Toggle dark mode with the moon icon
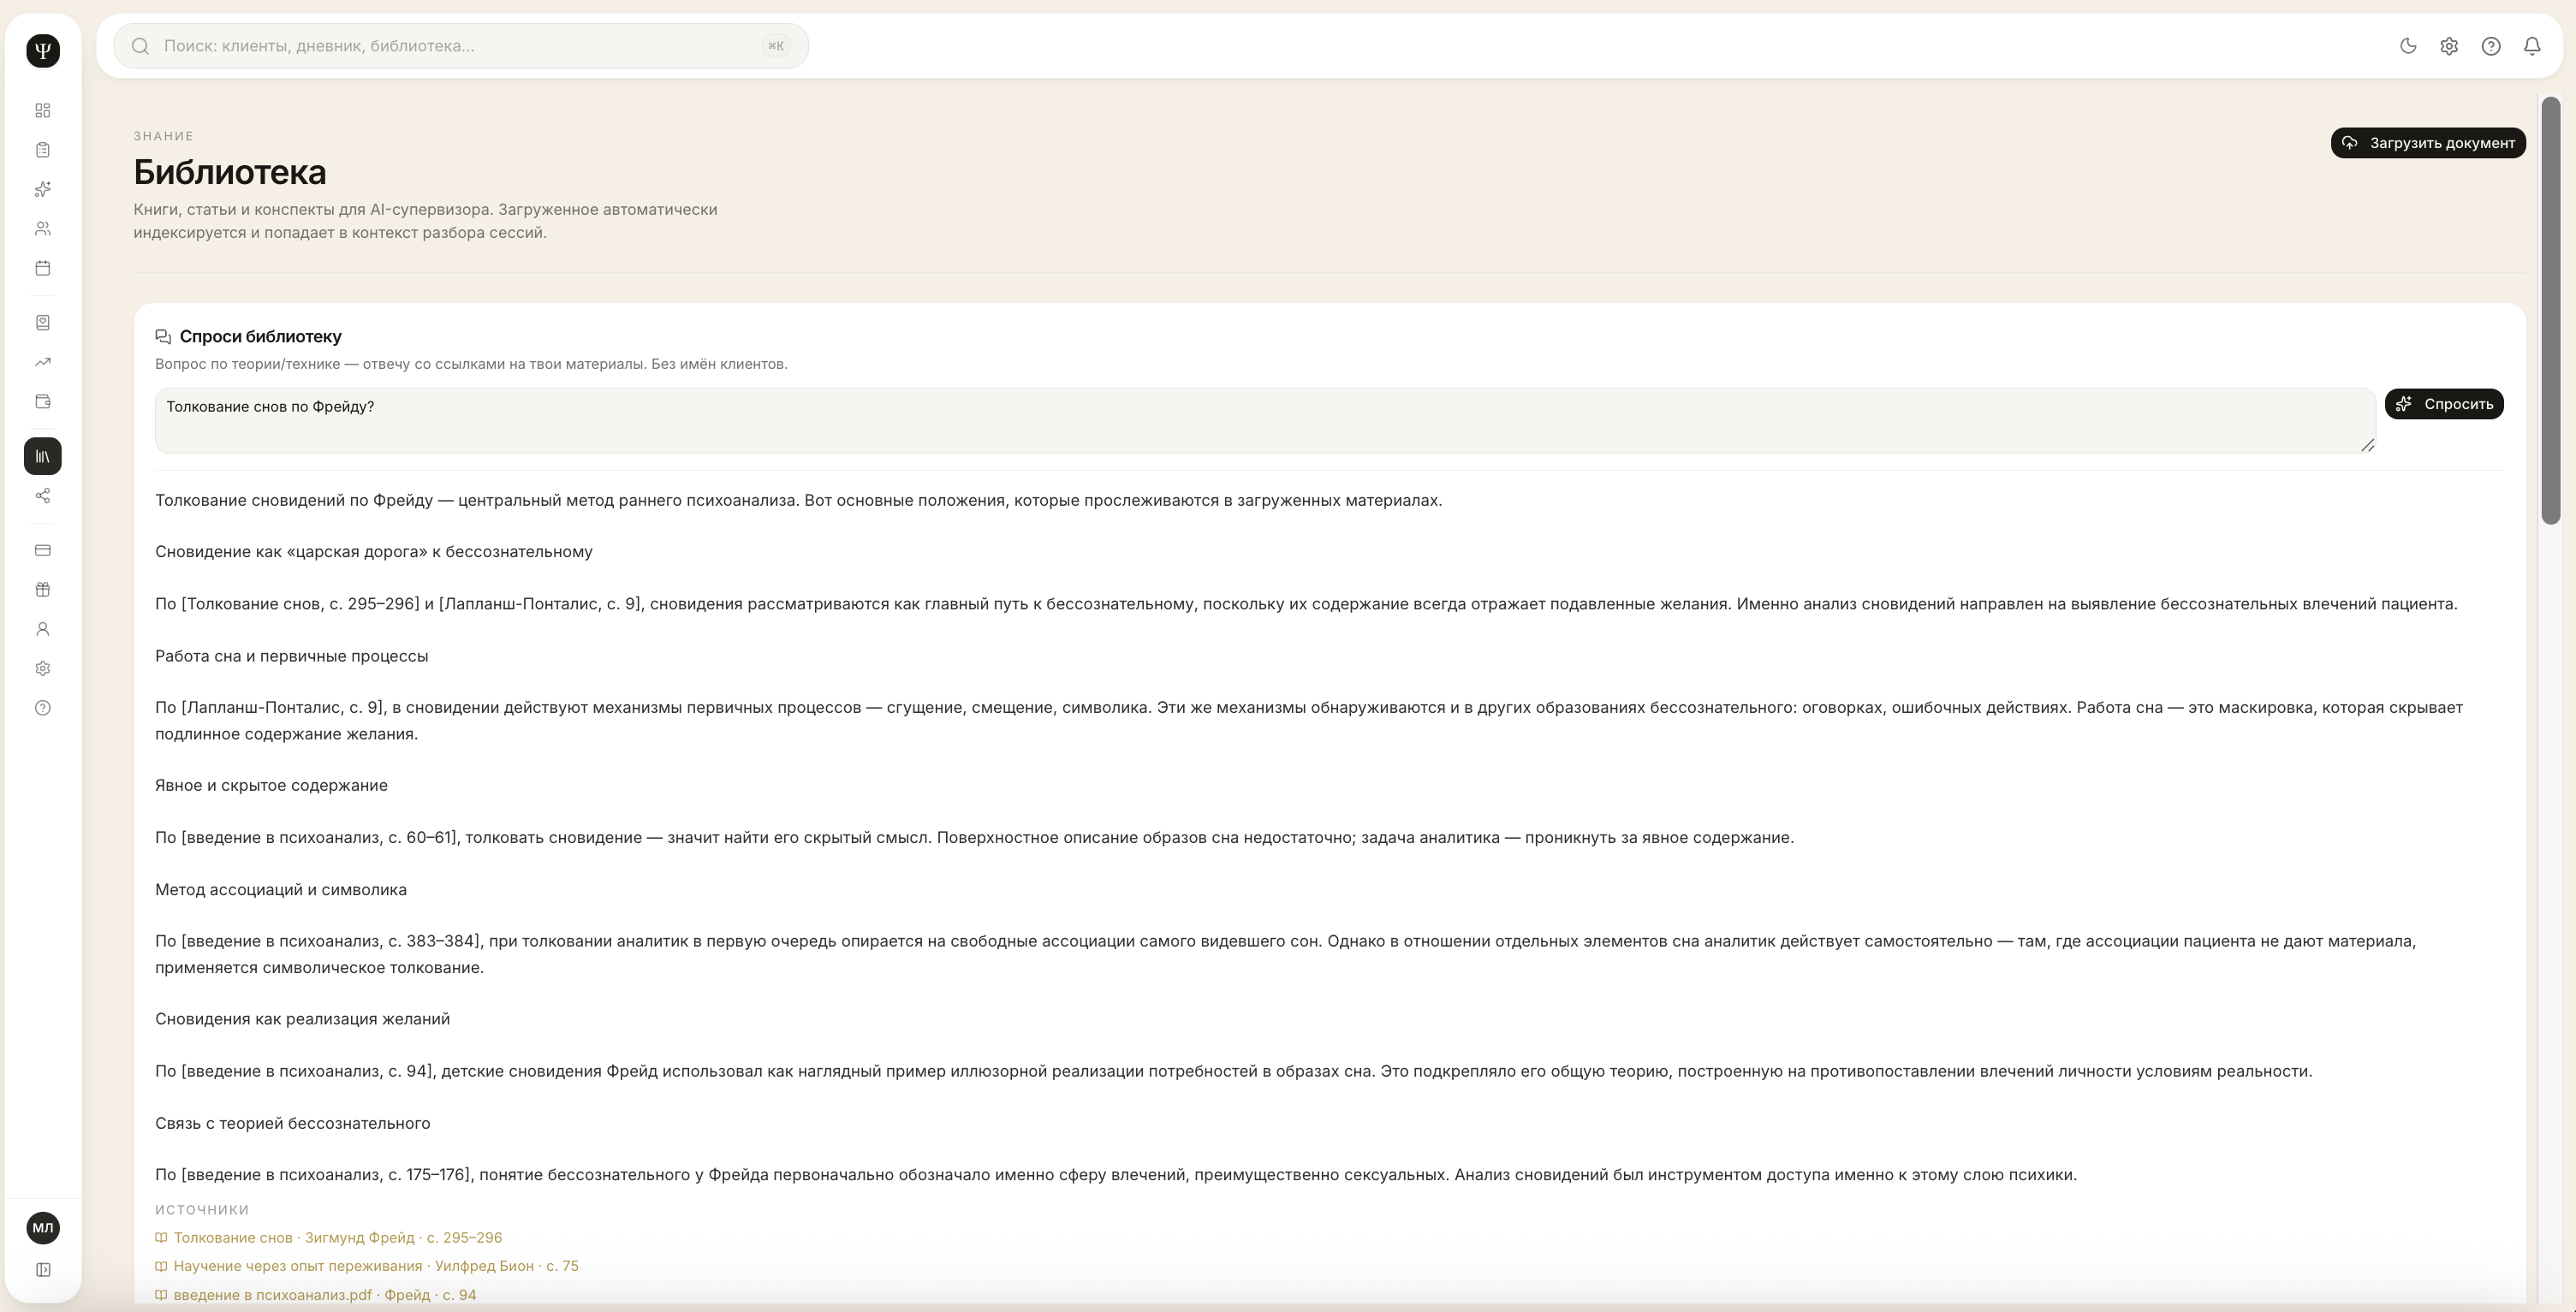 tap(2408, 46)
